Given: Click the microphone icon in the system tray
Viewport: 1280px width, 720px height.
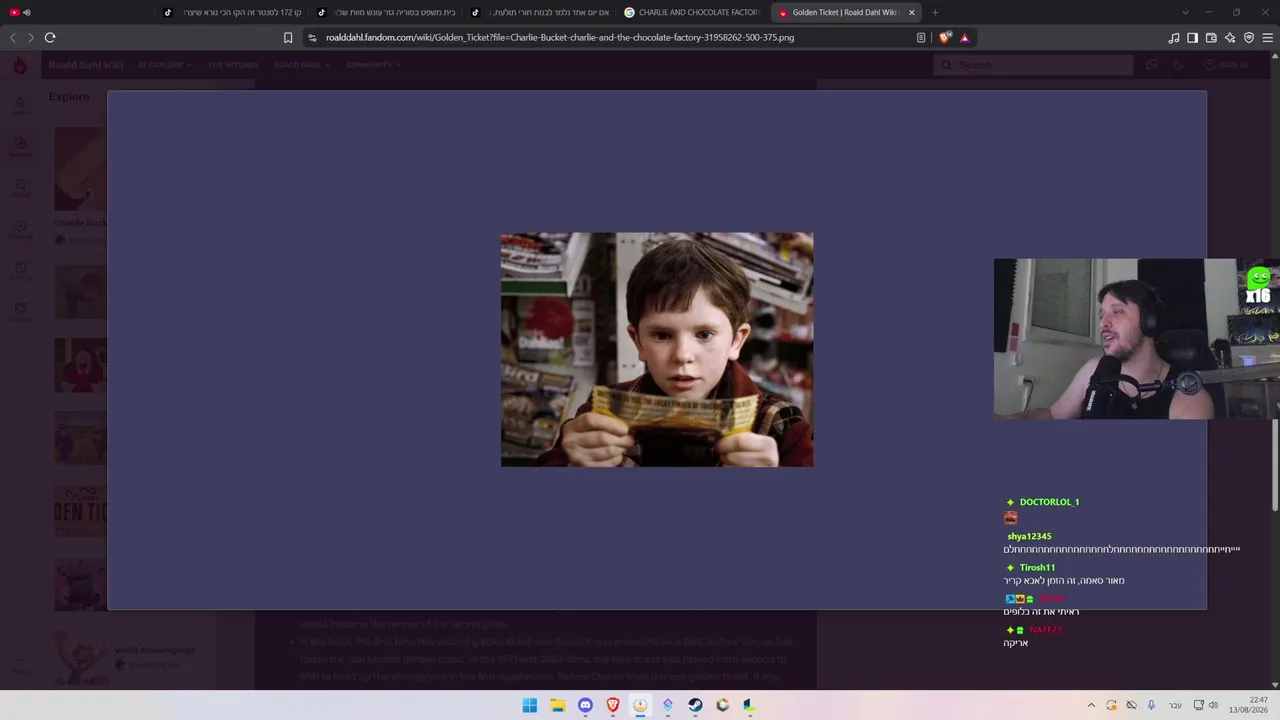Looking at the screenshot, I should coord(1151,706).
